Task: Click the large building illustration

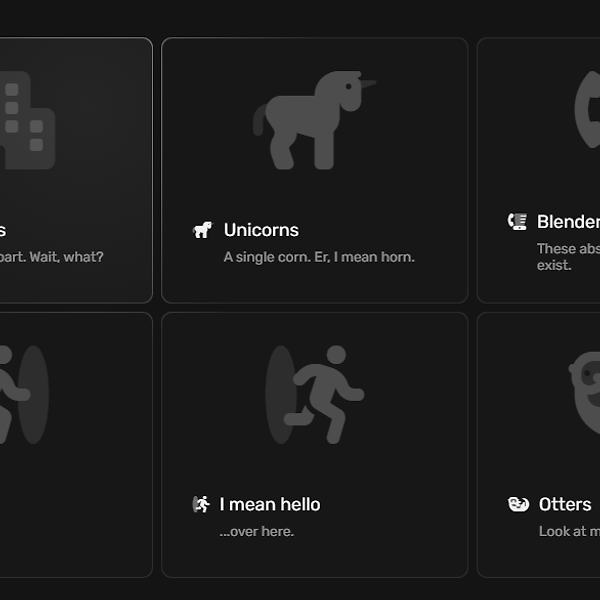Action: [27, 120]
